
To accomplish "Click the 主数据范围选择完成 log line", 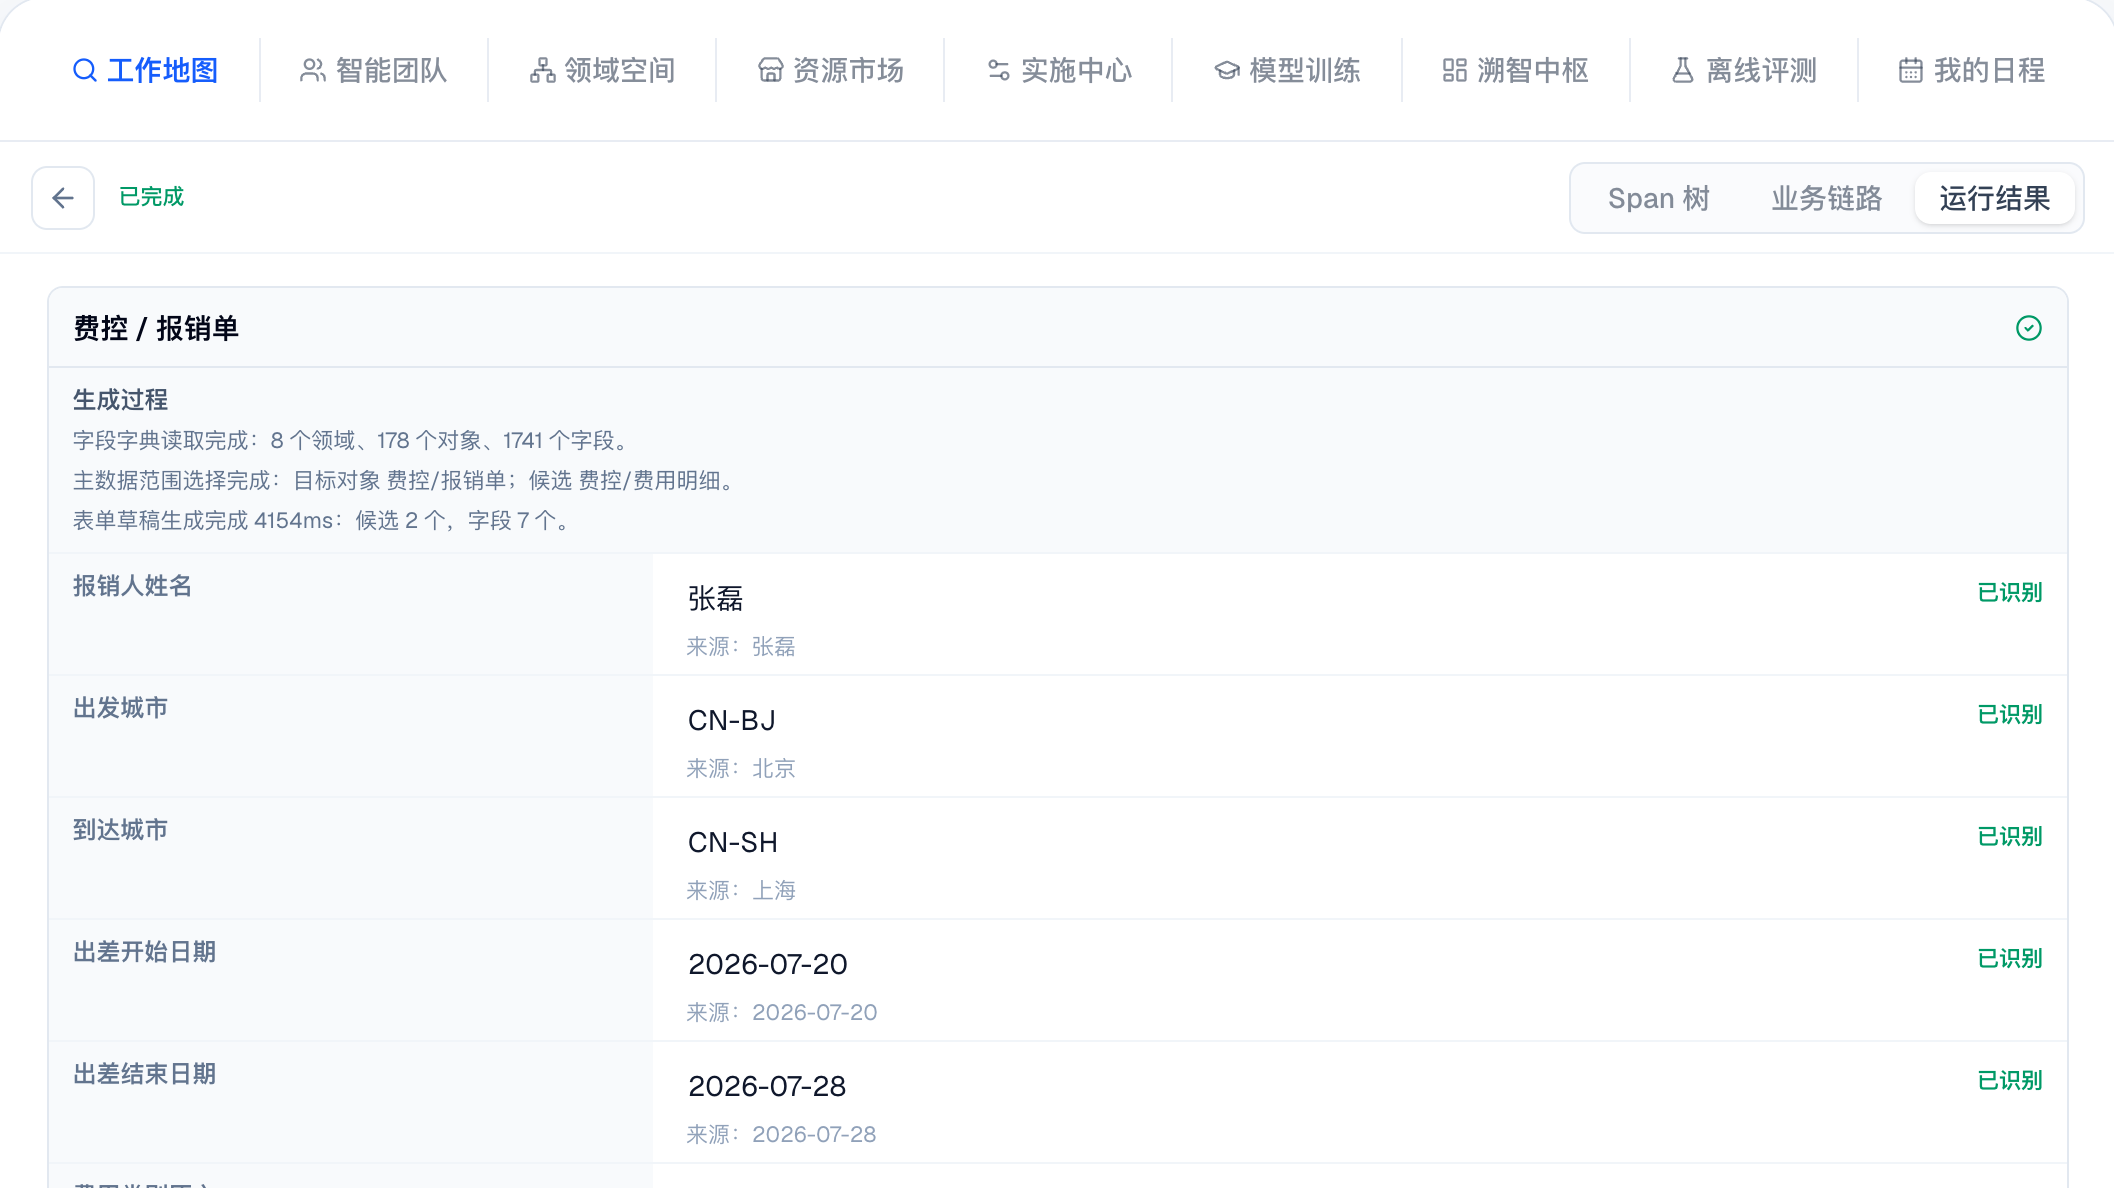I will 407,481.
